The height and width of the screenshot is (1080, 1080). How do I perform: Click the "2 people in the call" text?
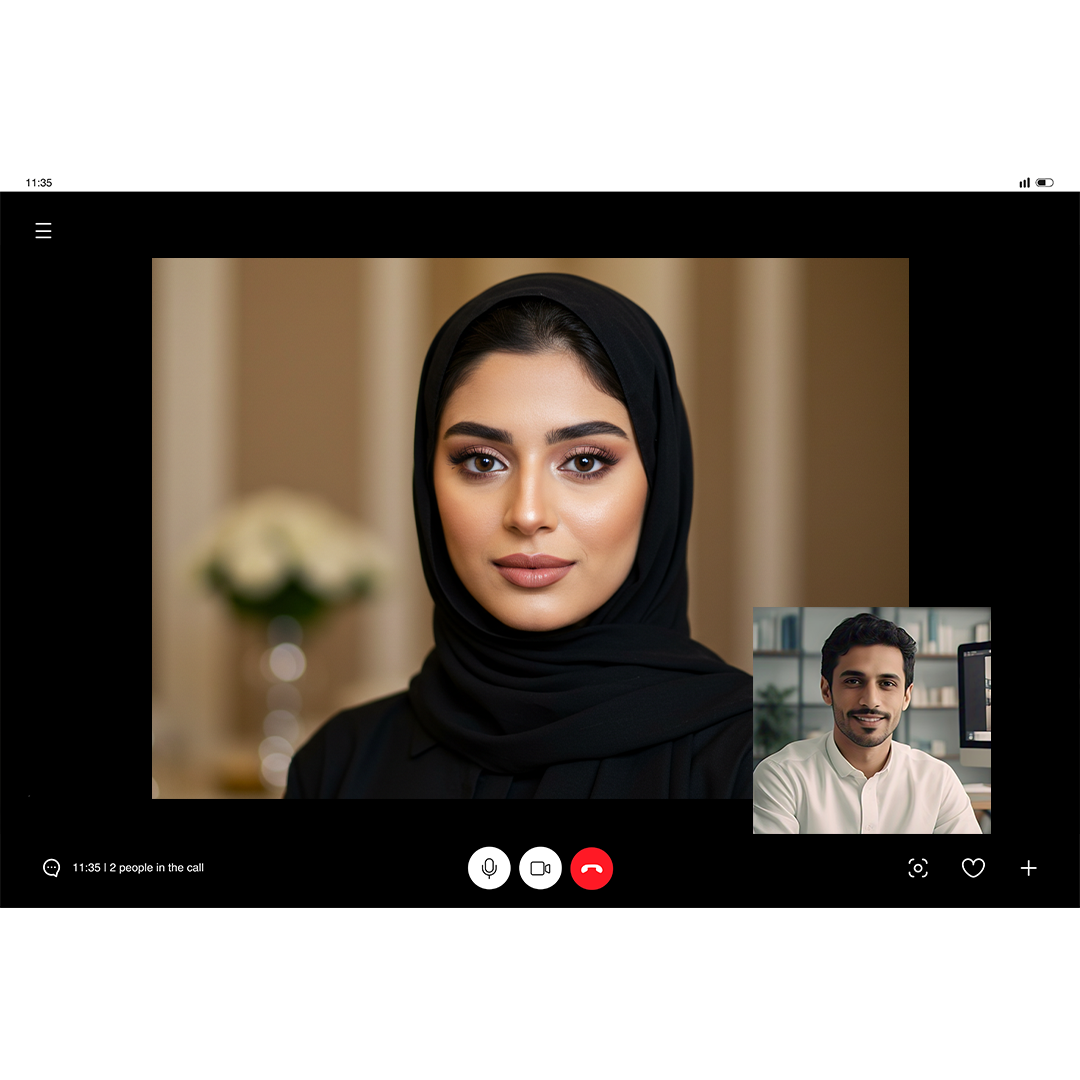coord(157,868)
